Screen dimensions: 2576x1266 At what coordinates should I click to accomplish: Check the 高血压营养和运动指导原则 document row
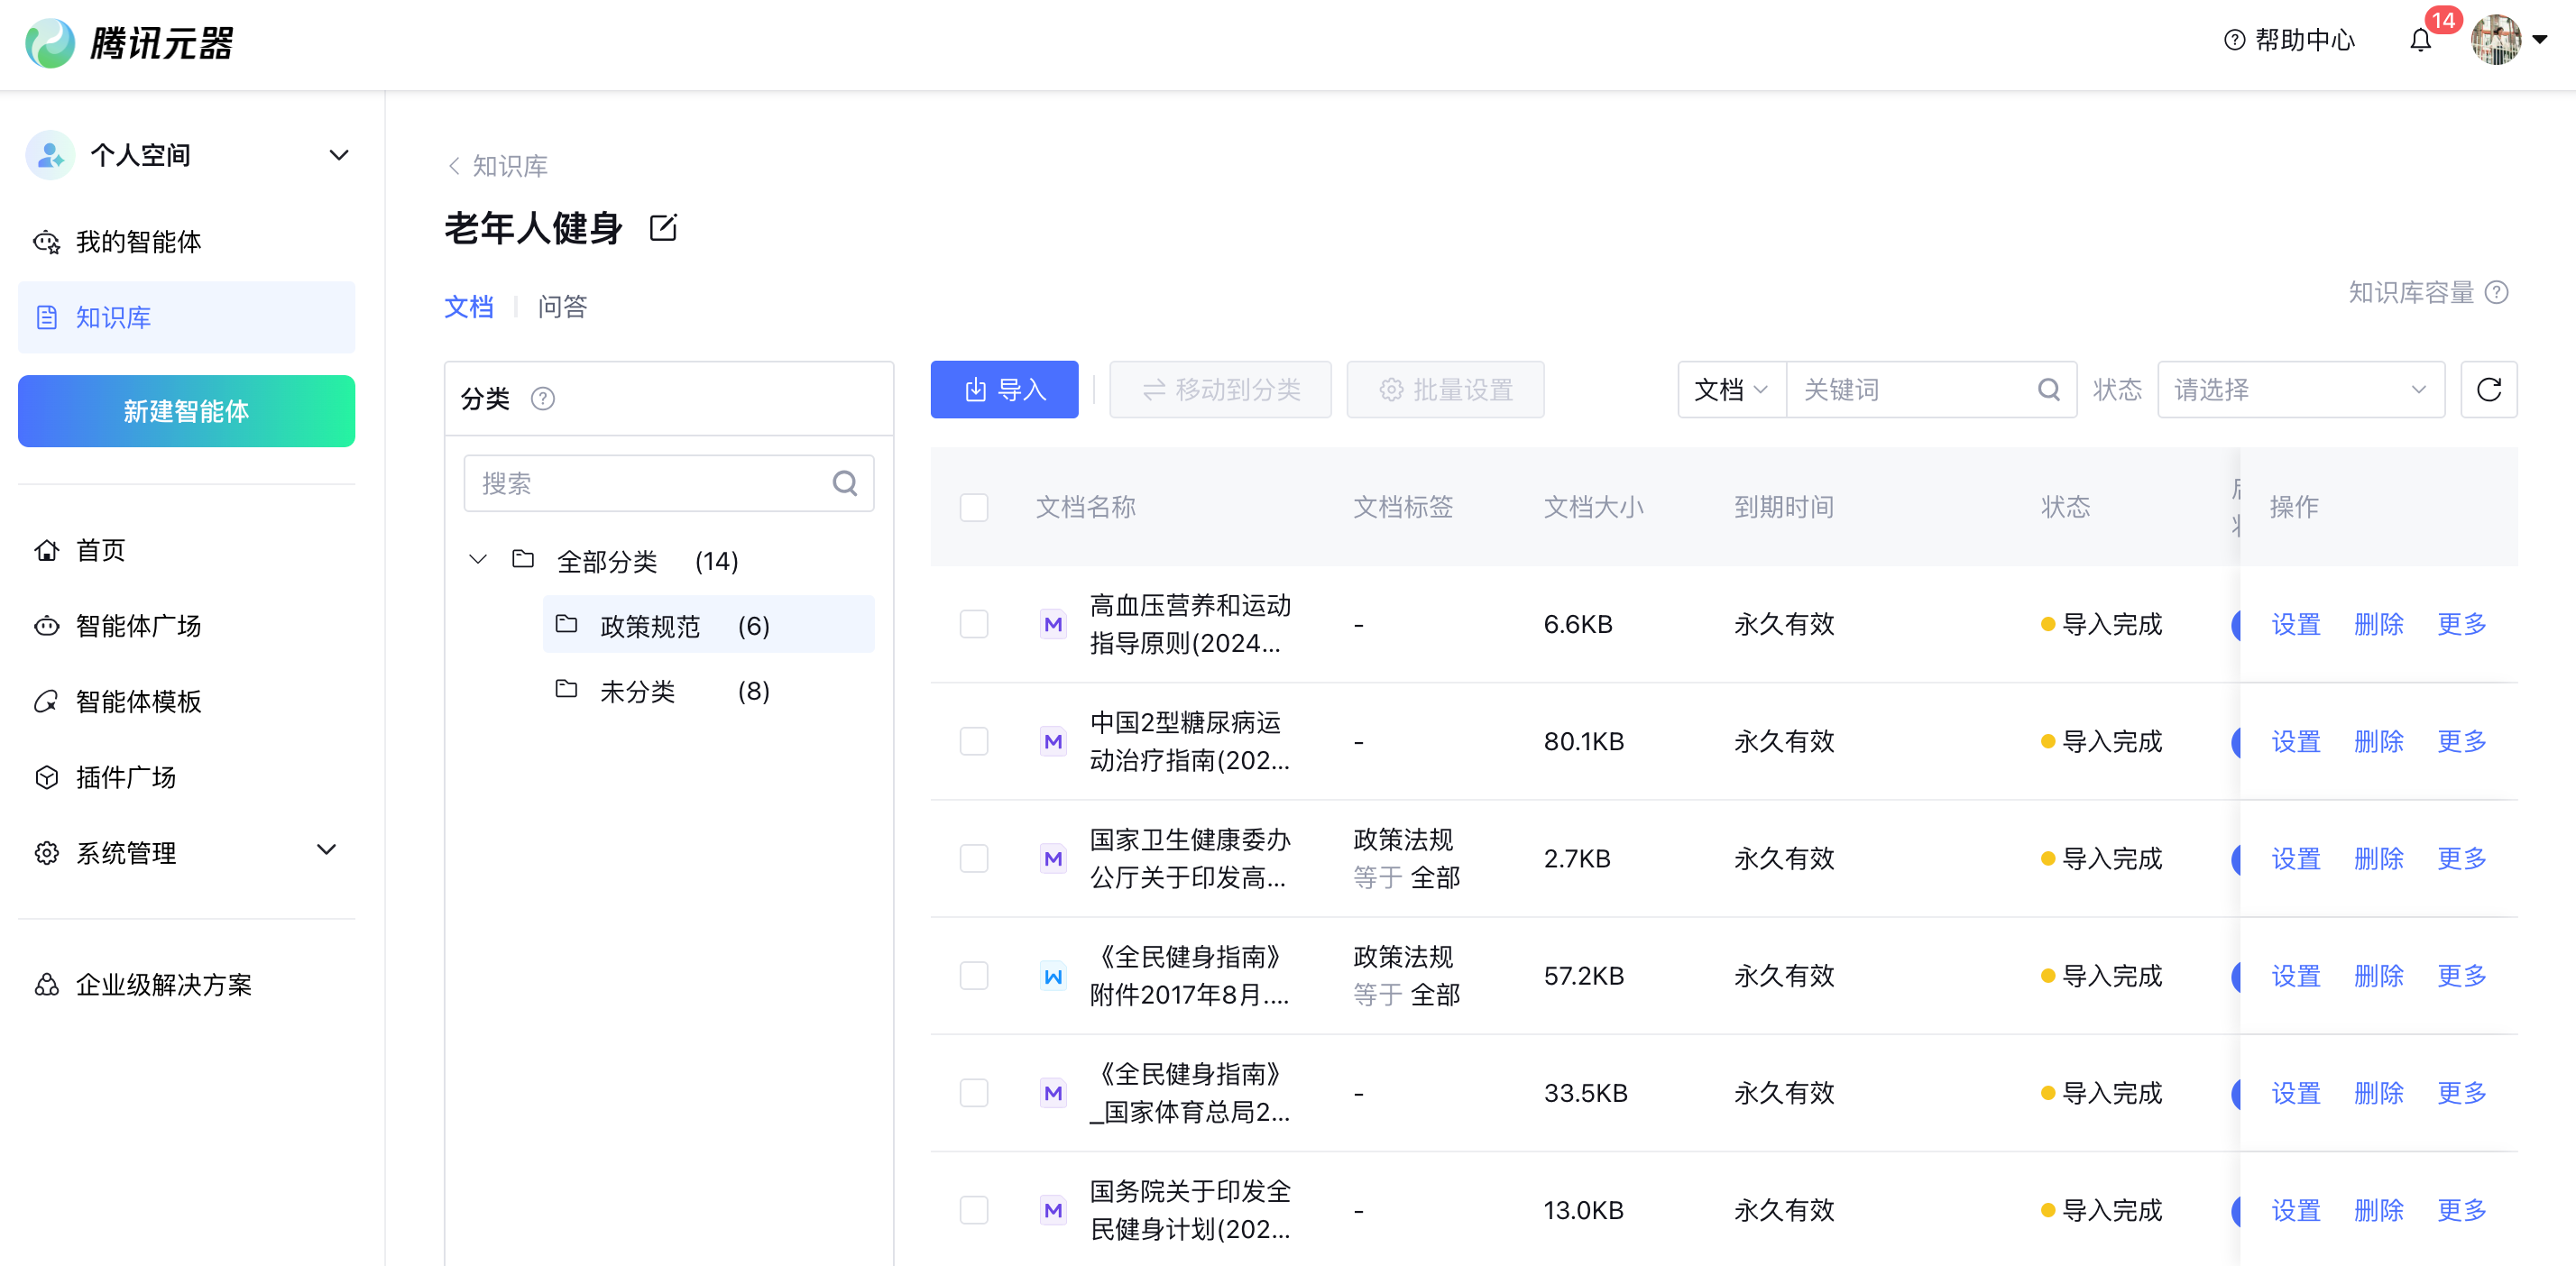tap(973, 624)
